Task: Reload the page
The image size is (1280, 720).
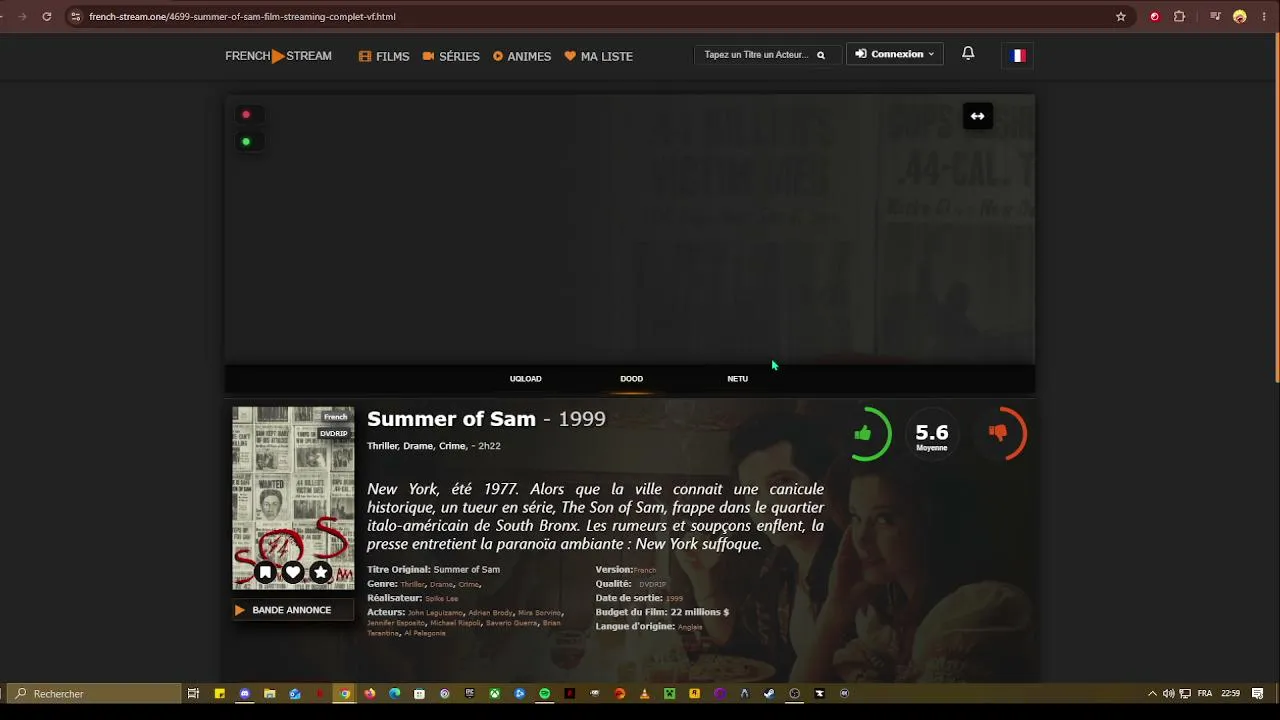Action: click(47, 17)
